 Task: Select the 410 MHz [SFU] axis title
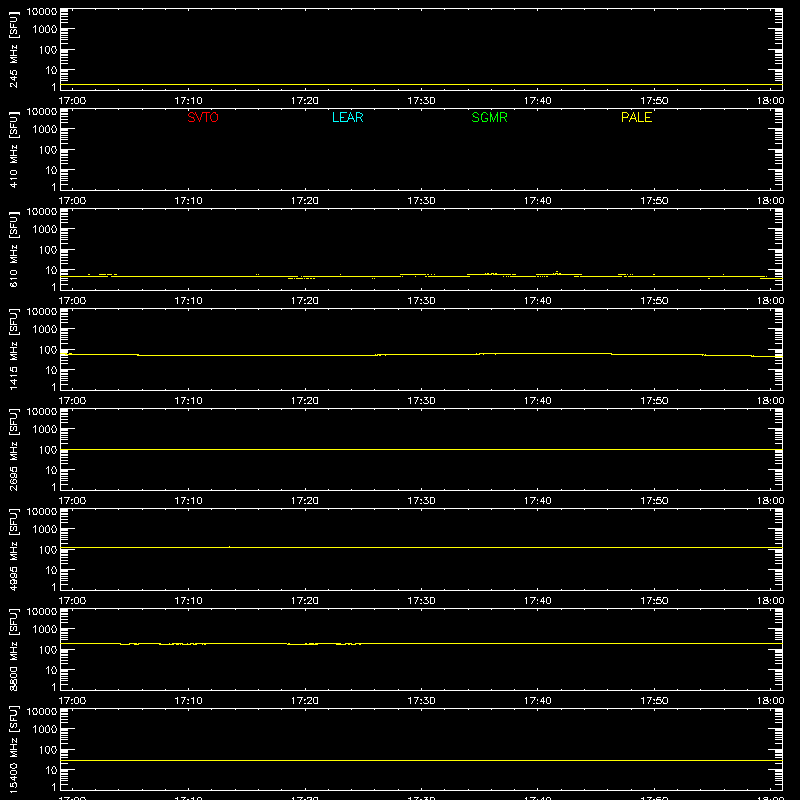[13, 149]
